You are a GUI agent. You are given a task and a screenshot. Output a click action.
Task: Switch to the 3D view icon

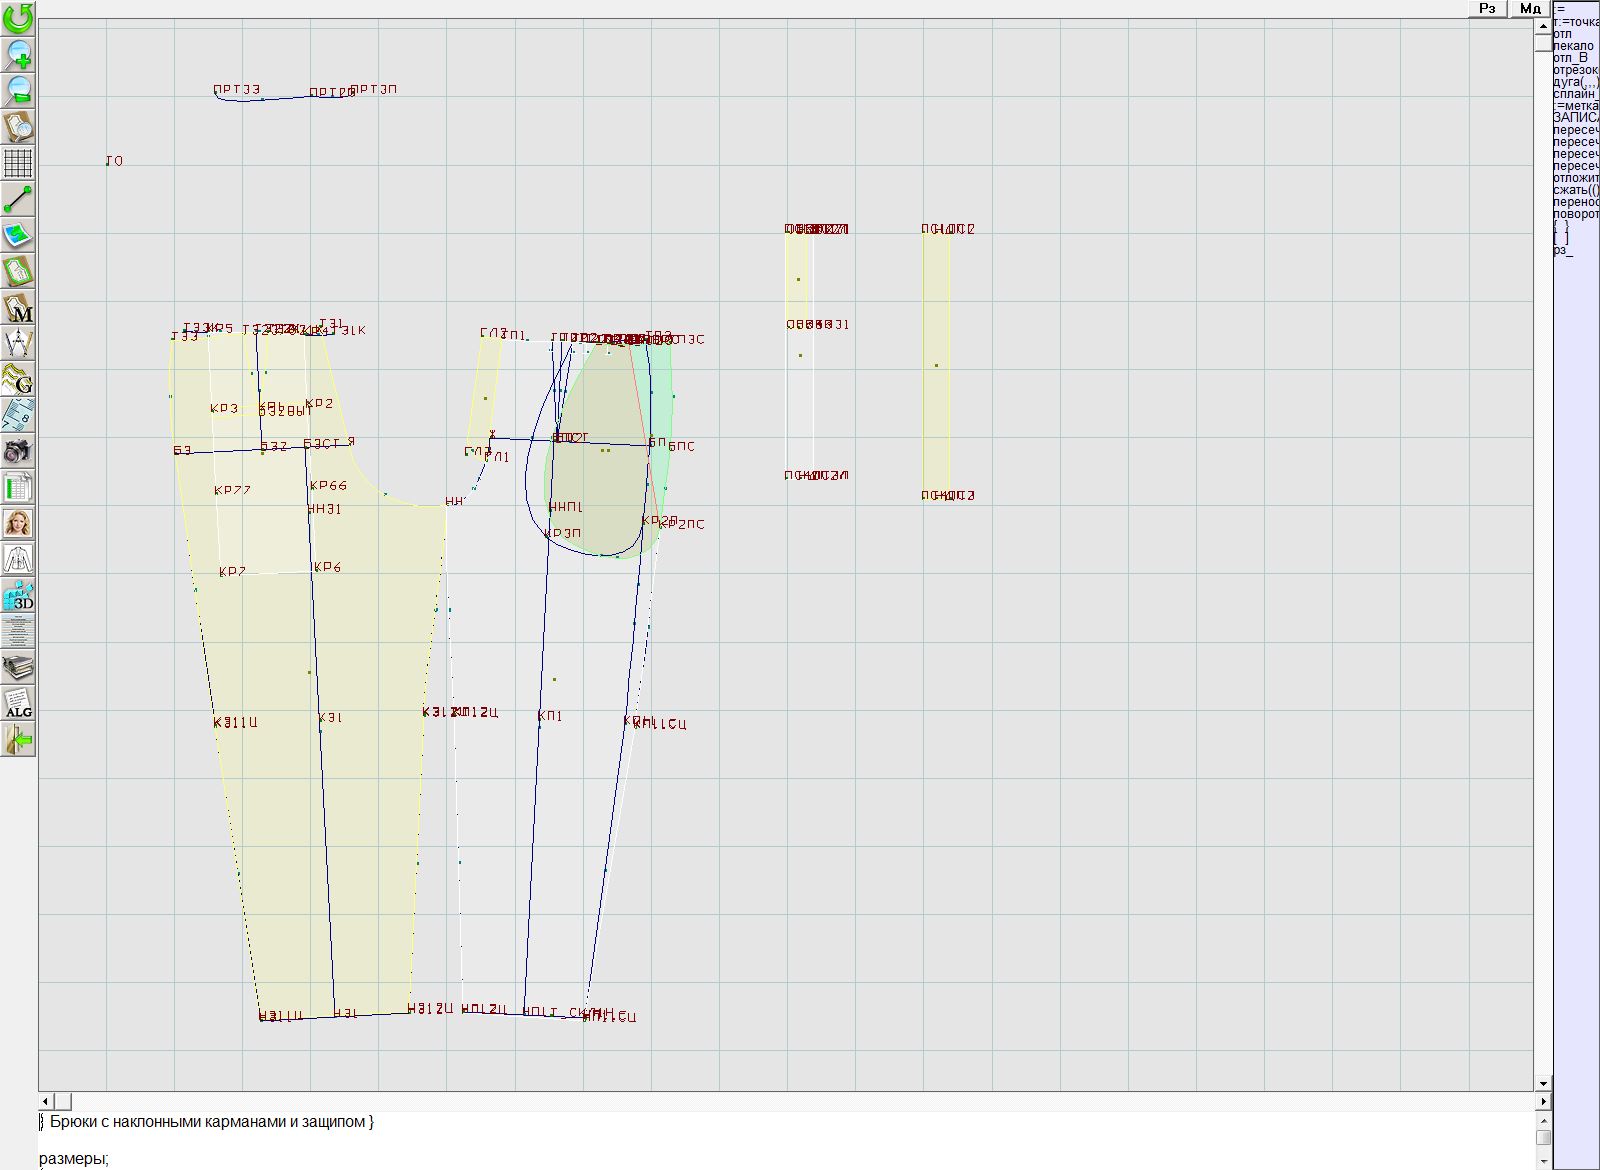(x=18, y=596)
